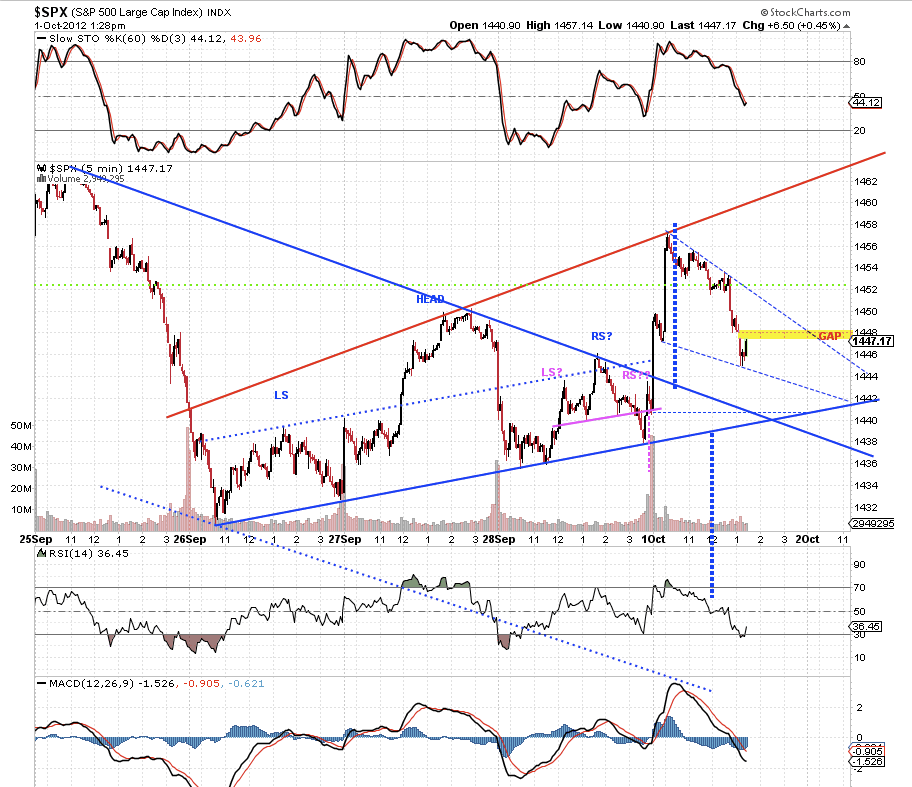Click the $SPX ticker title
Viewport: 912px width, 787px height.
51,12
